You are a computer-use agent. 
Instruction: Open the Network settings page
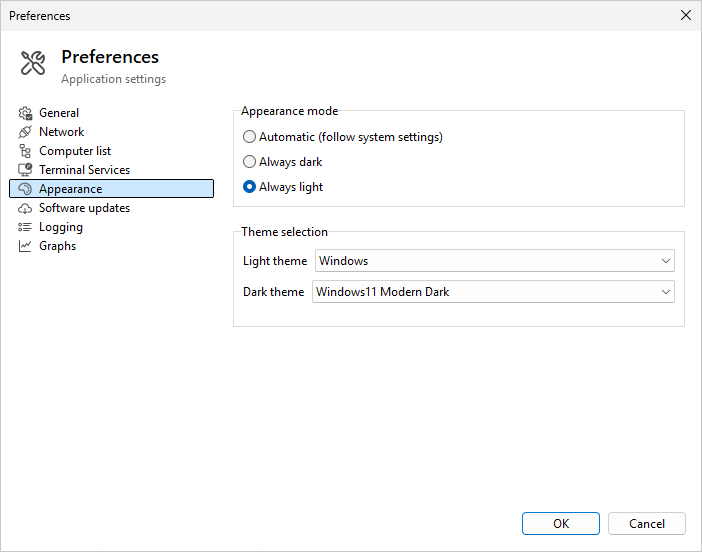[x=61, y=132]
